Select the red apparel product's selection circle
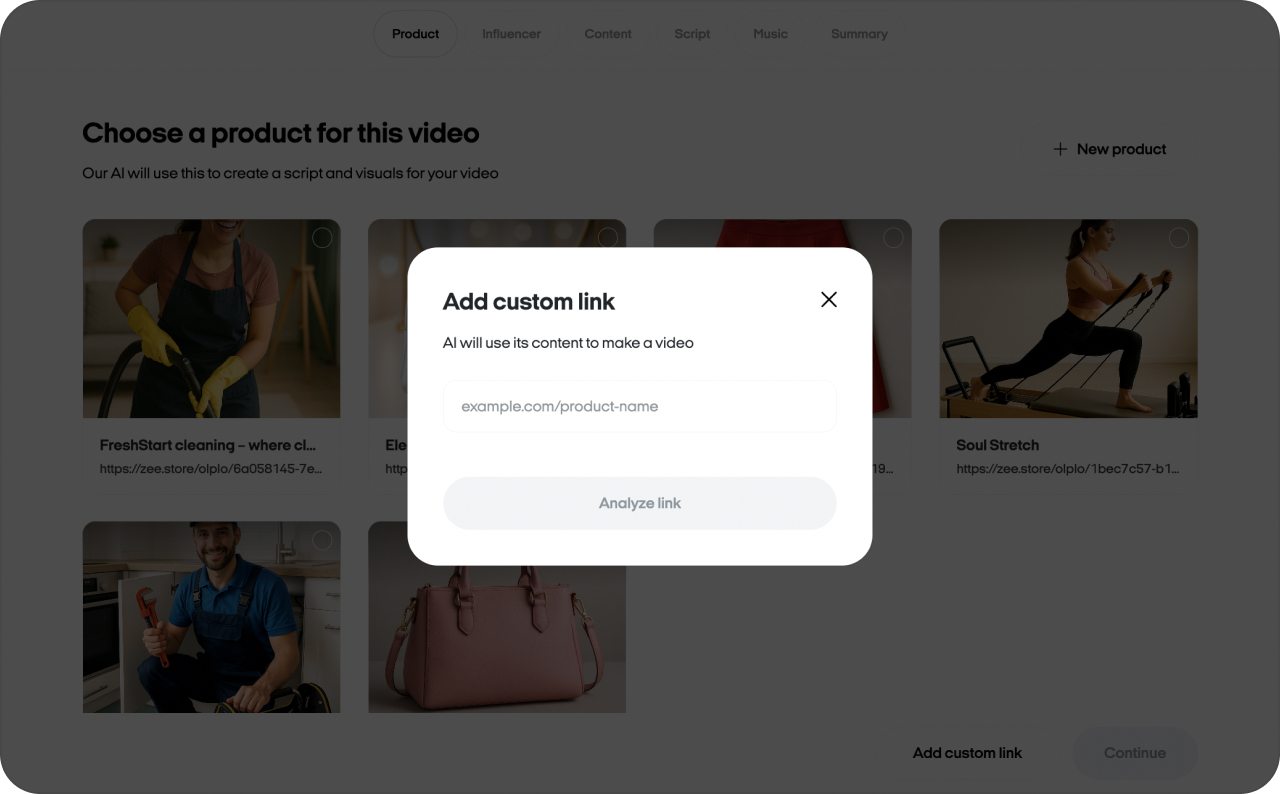The image size is (1280, 794). point(893,238)
